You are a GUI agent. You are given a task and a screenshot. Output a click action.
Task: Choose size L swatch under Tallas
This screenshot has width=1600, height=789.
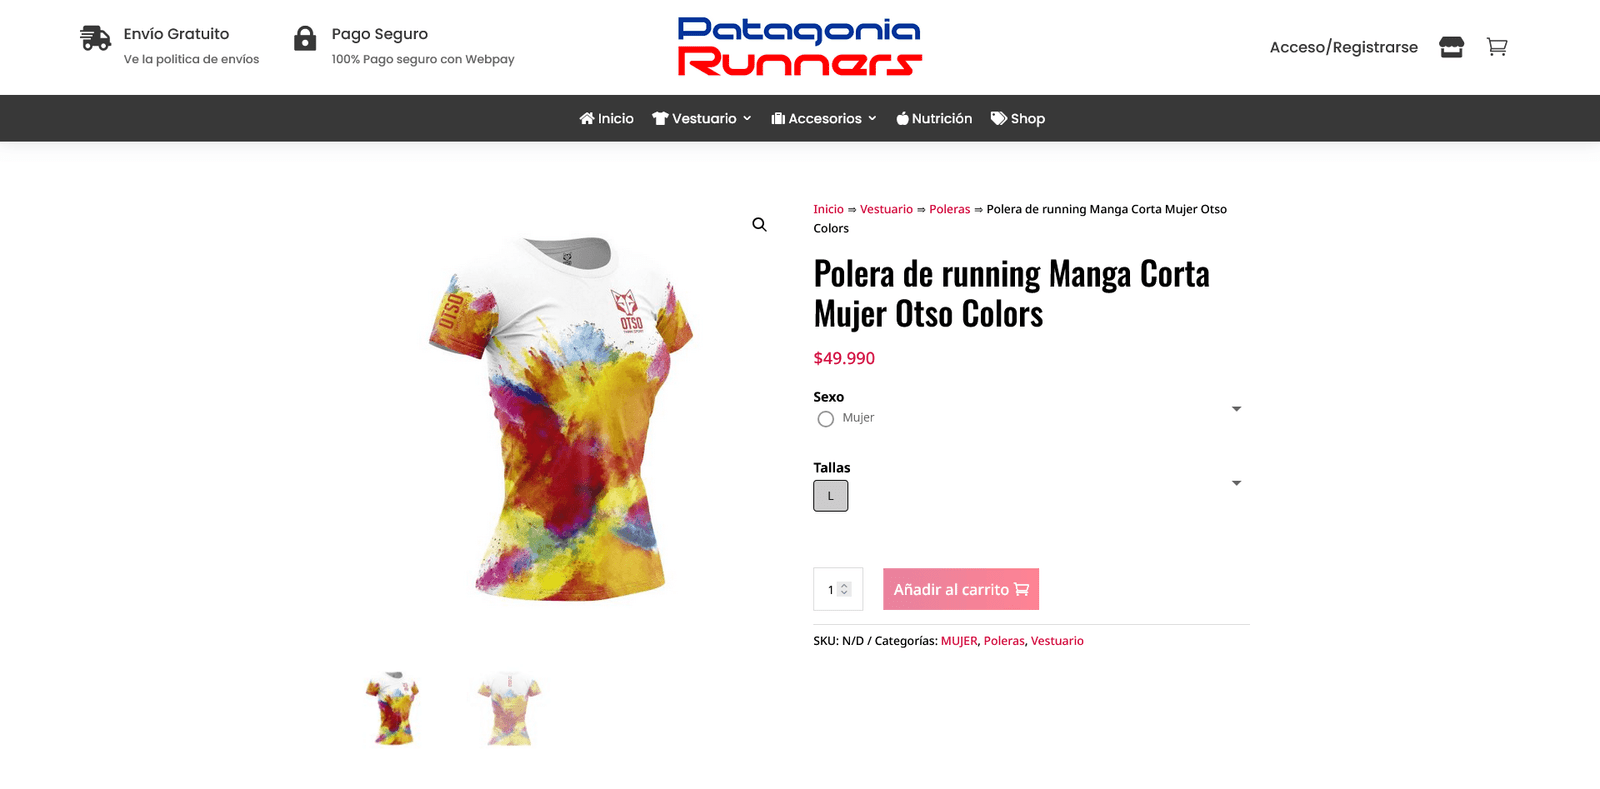830,496
